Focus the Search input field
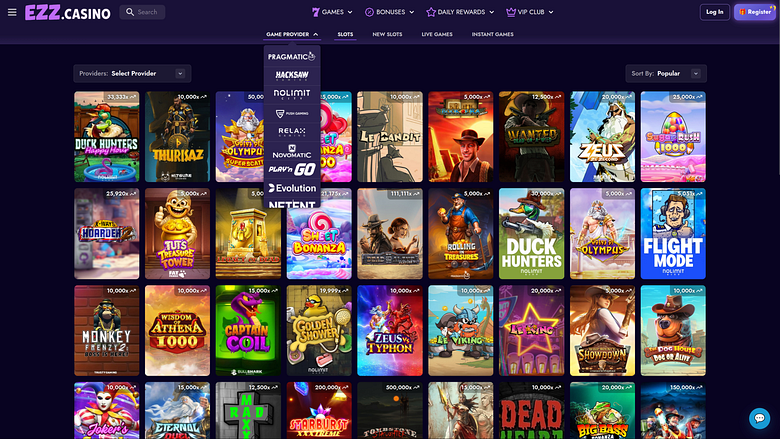The width and height of the screenshot is (780, 439). pyautogui.click(x=142, y=12)
